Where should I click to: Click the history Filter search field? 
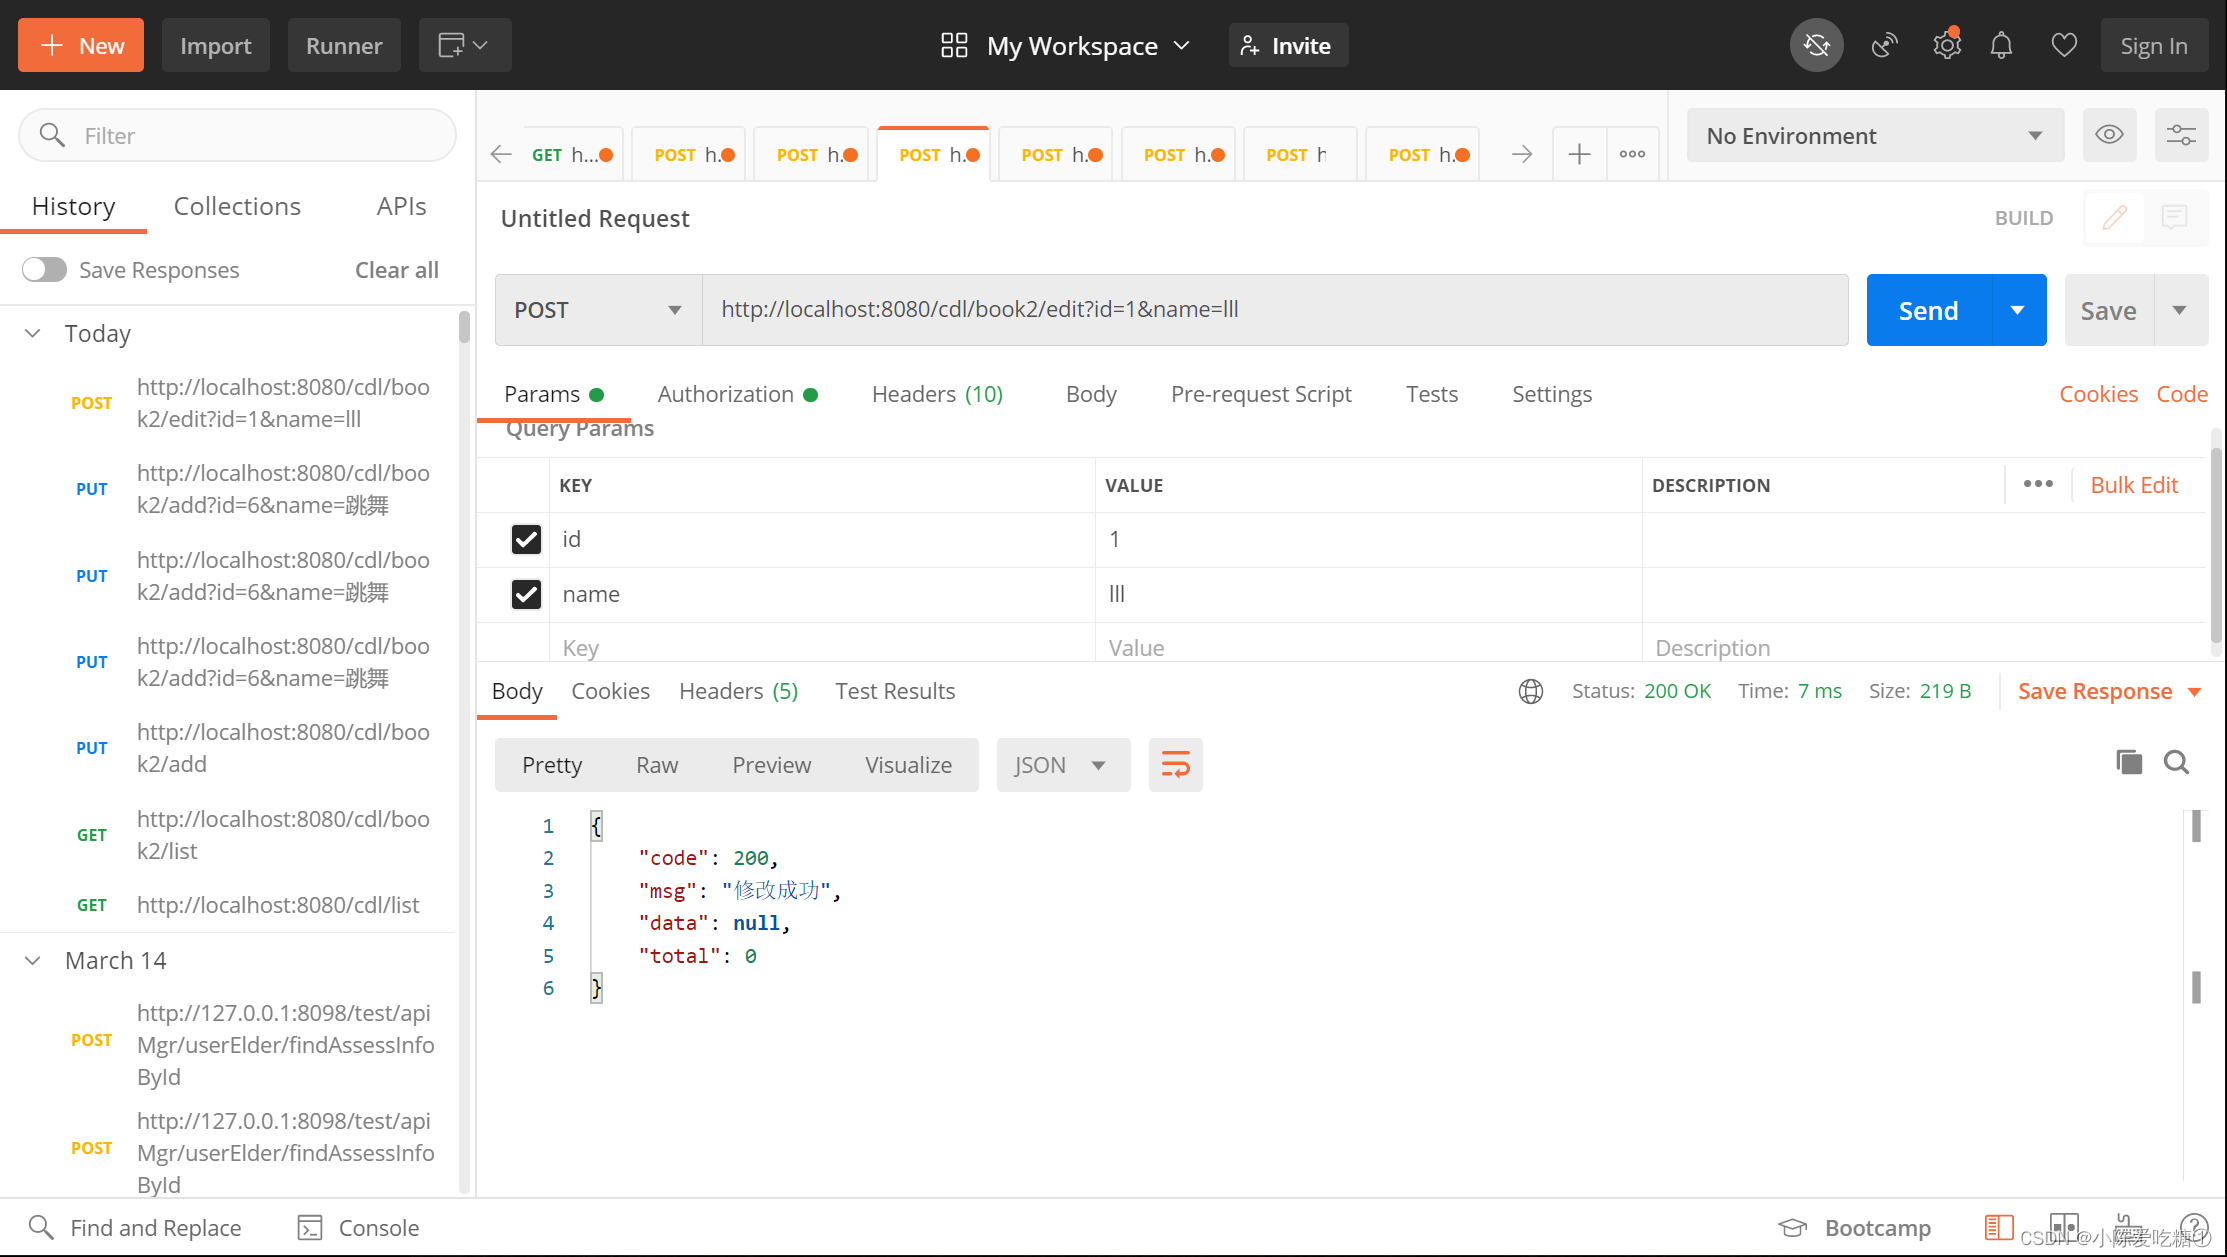pos(238,136)
